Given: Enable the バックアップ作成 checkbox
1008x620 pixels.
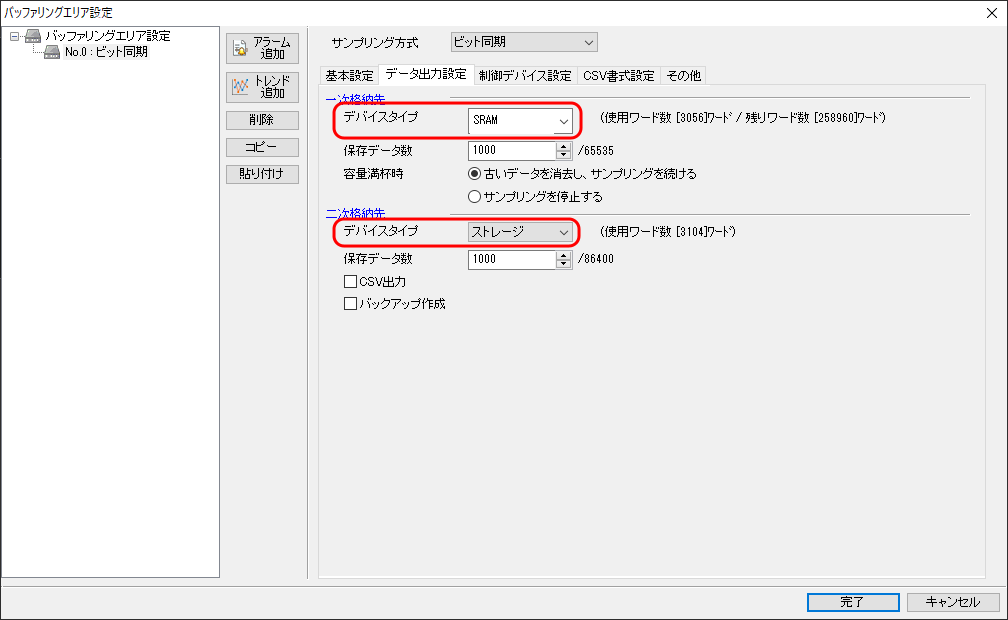Looking at the screenshot, I should [x=351, y=304].
